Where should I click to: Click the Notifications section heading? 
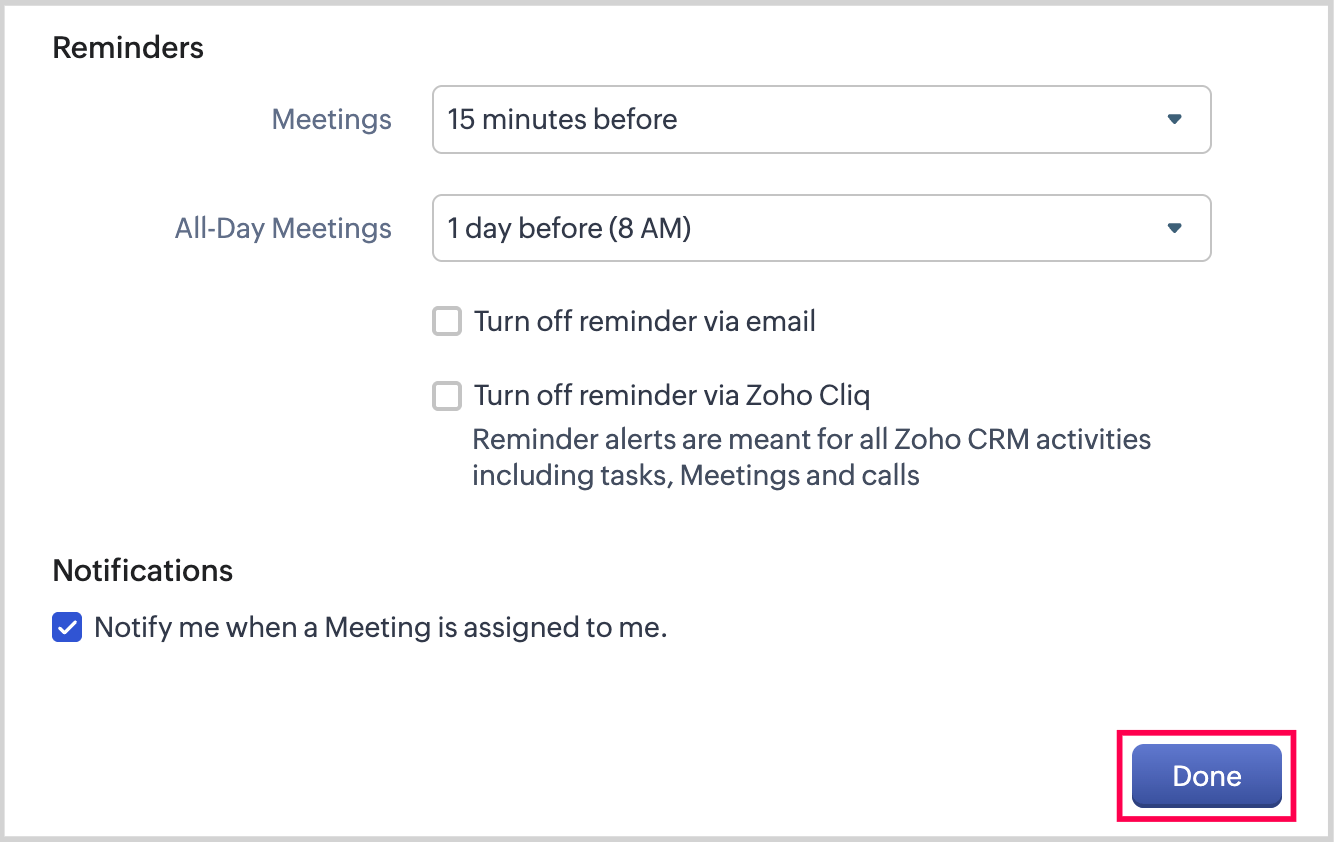coord(143,571)
